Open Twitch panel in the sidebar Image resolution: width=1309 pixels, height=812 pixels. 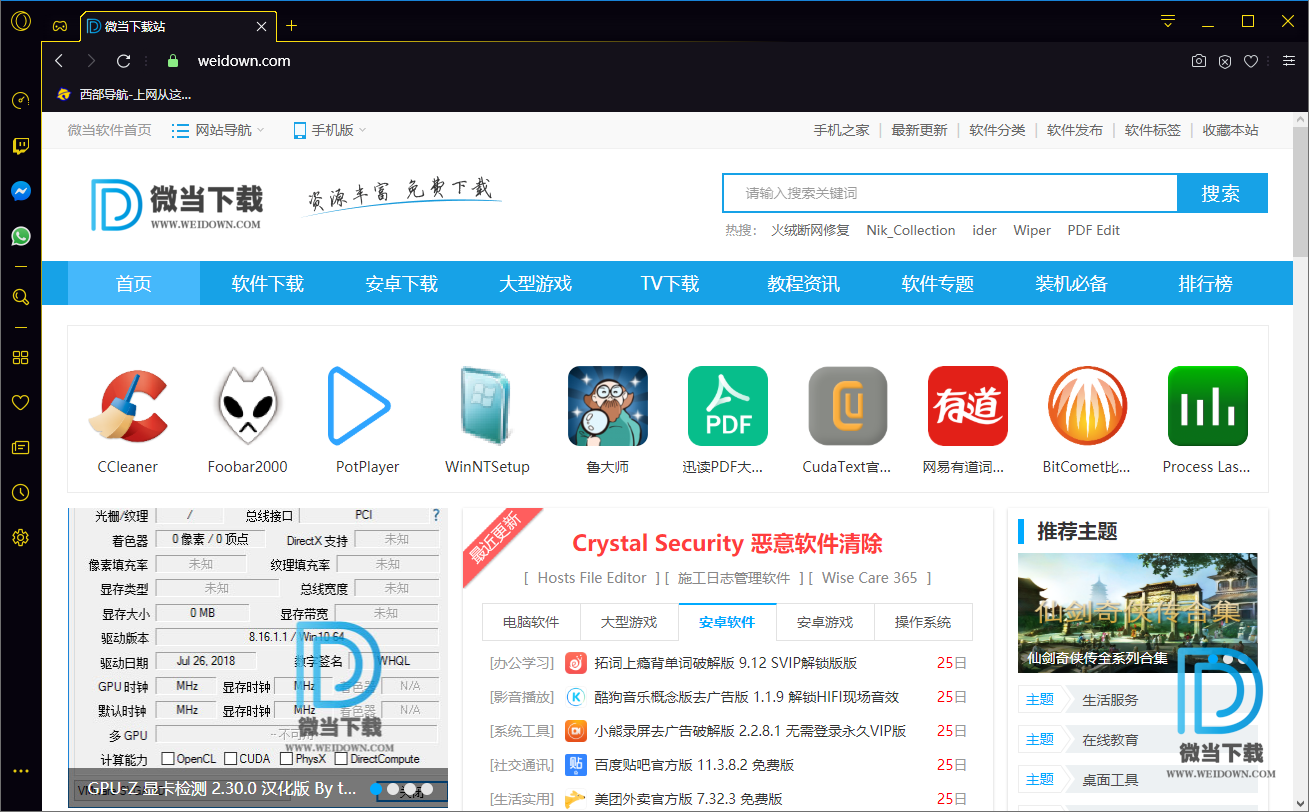(x=21, y=146)
